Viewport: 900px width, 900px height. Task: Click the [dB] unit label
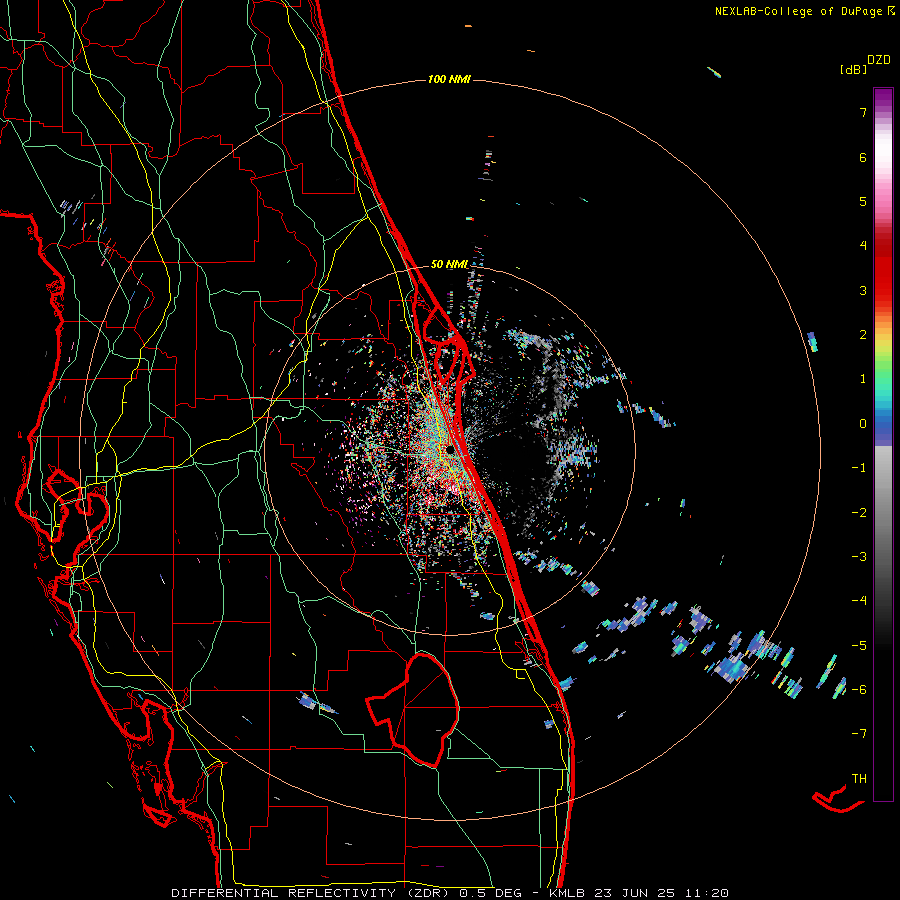[x=853, y=69]
